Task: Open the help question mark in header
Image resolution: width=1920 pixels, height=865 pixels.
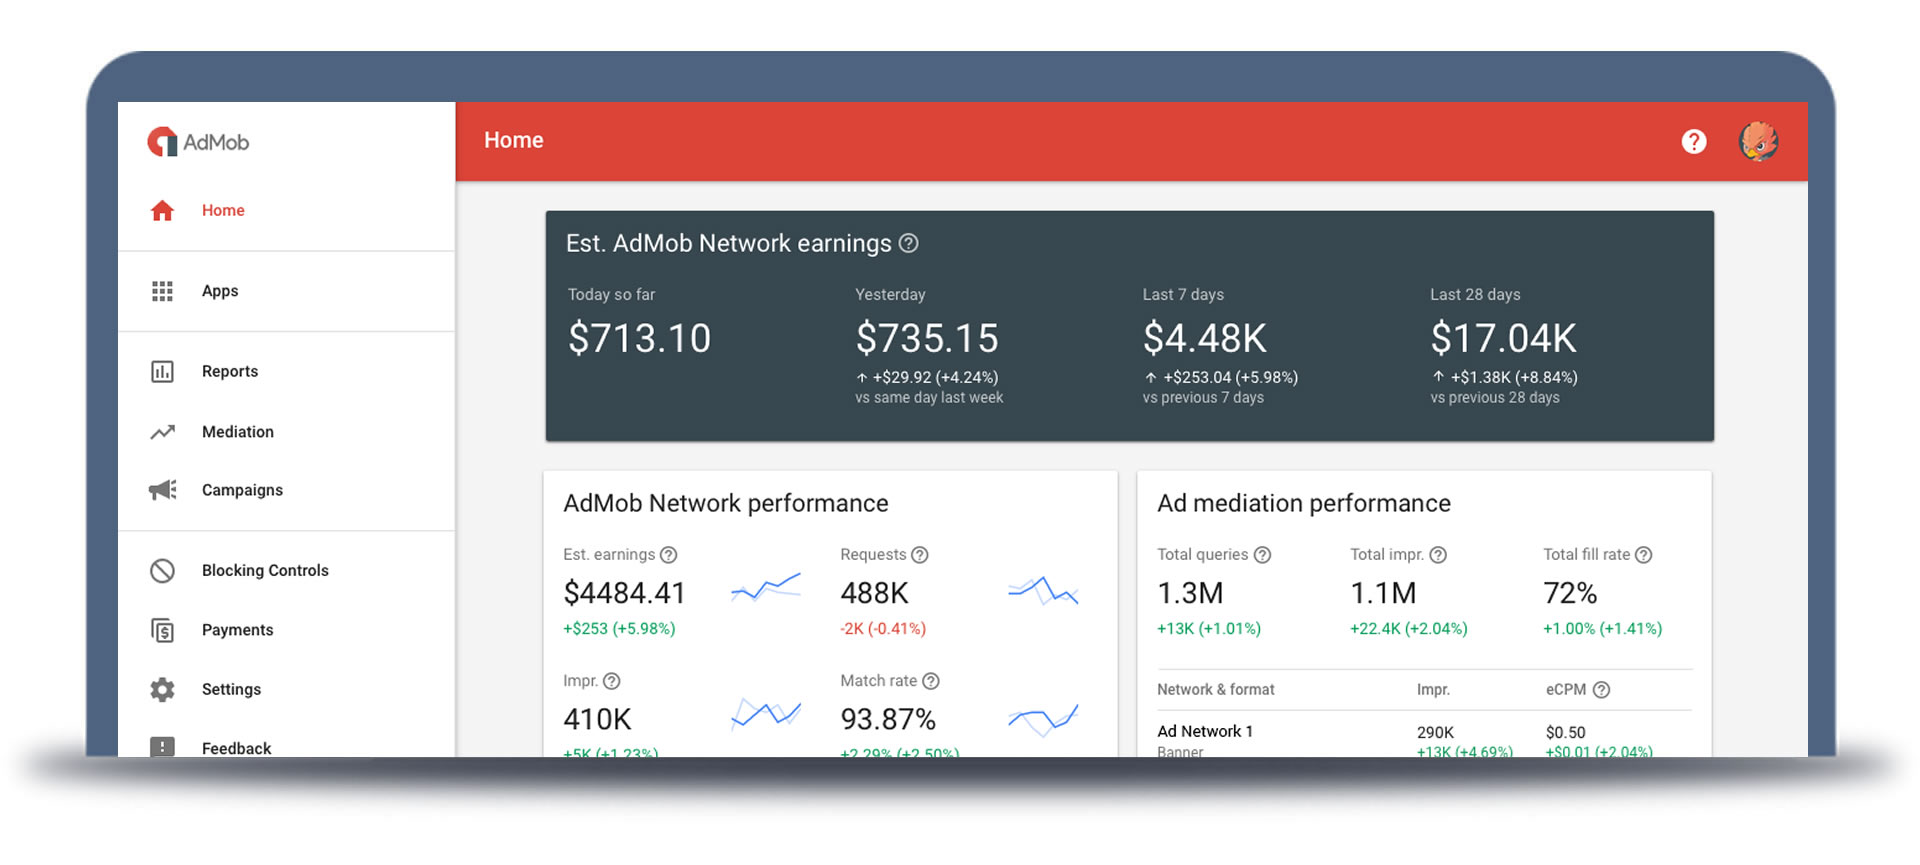Action: [x=1693, y=142]
